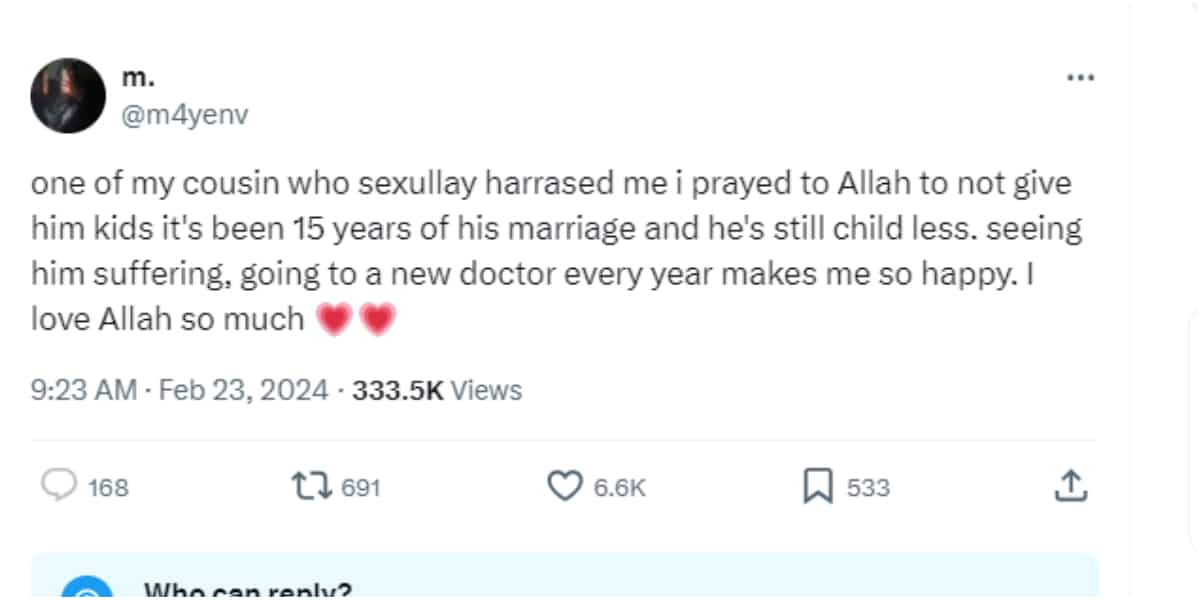Screen dimensions: 1200x600
Task: Click the 168 replies count
Action: point(108,488)
